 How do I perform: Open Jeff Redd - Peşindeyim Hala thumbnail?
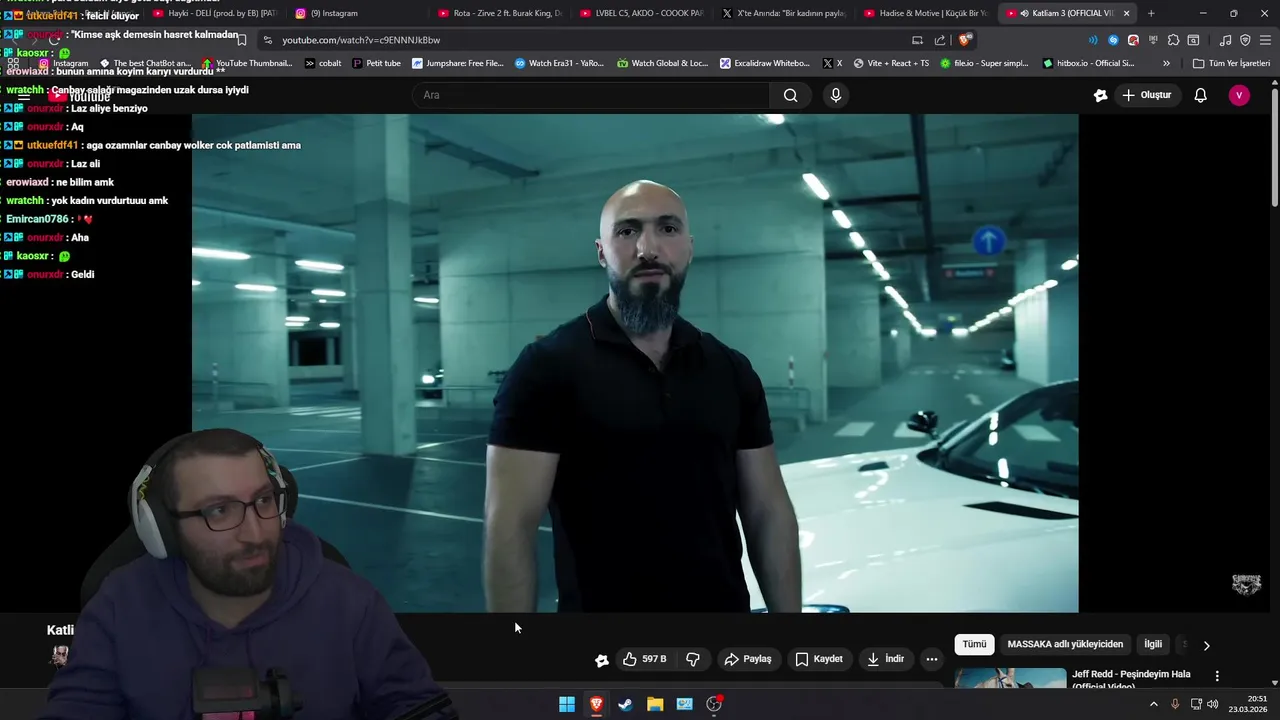pos(1011,678)
